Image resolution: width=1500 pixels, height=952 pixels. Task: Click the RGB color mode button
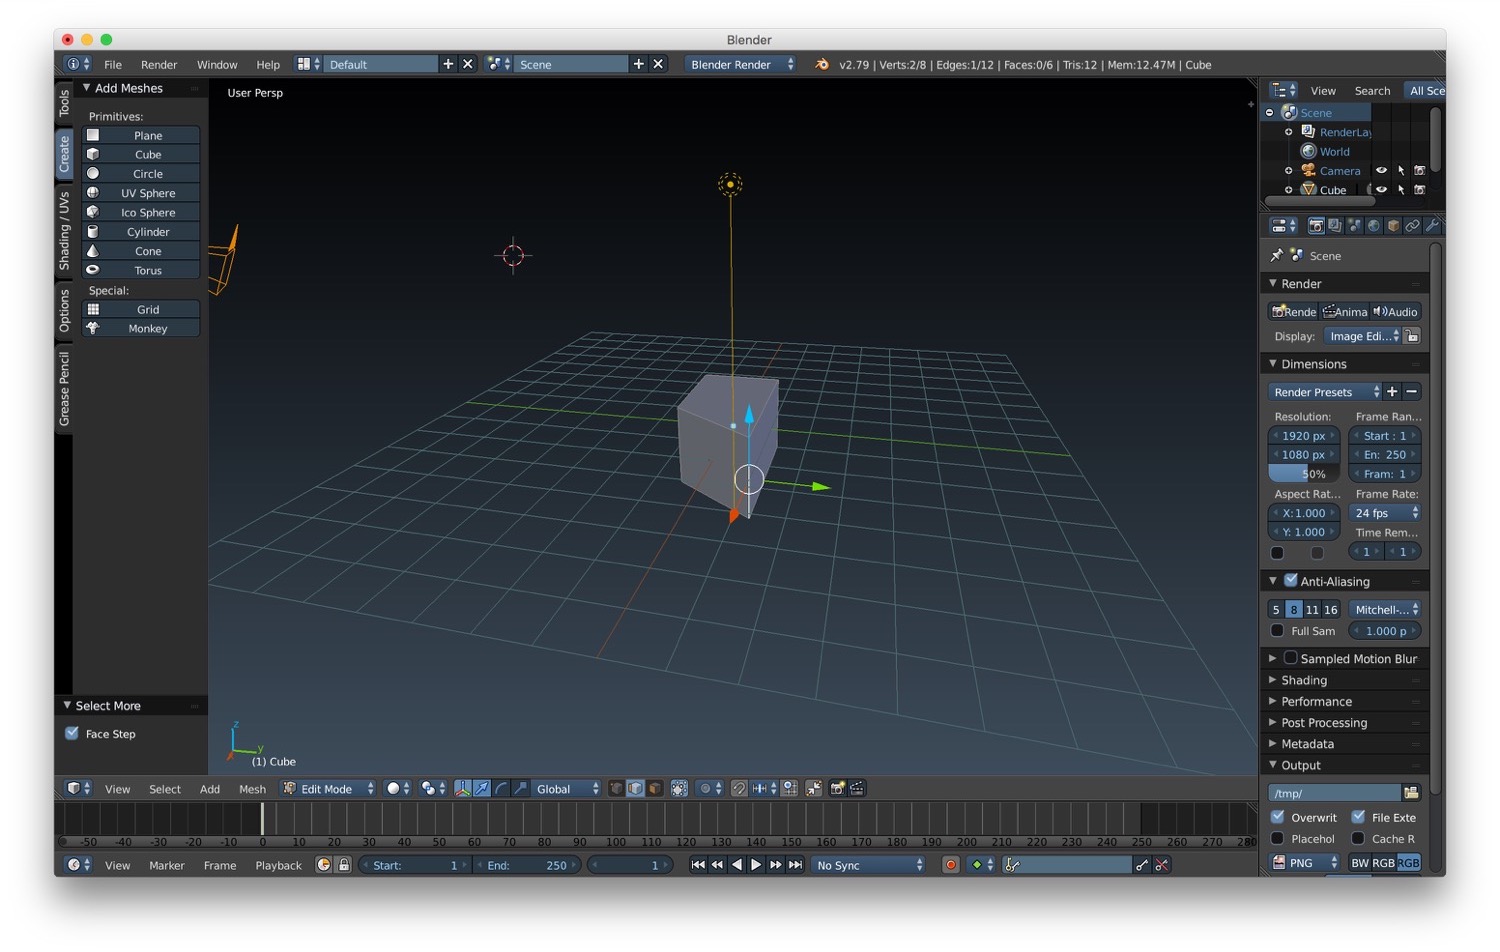point(1383,862)
